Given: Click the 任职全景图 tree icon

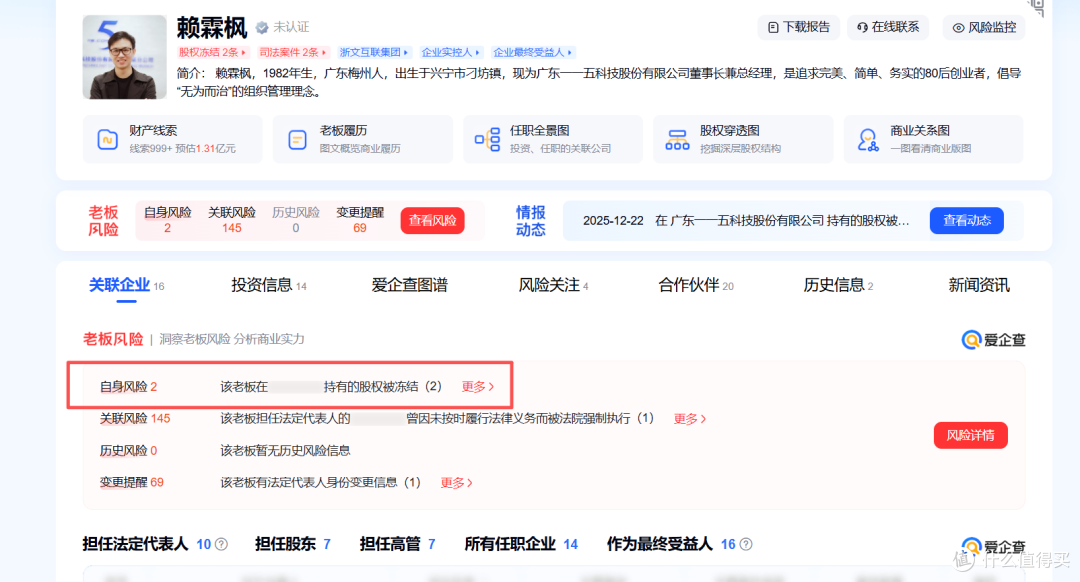Looking at the screenshot, I should pyautogui.click(x=488, y=140).
